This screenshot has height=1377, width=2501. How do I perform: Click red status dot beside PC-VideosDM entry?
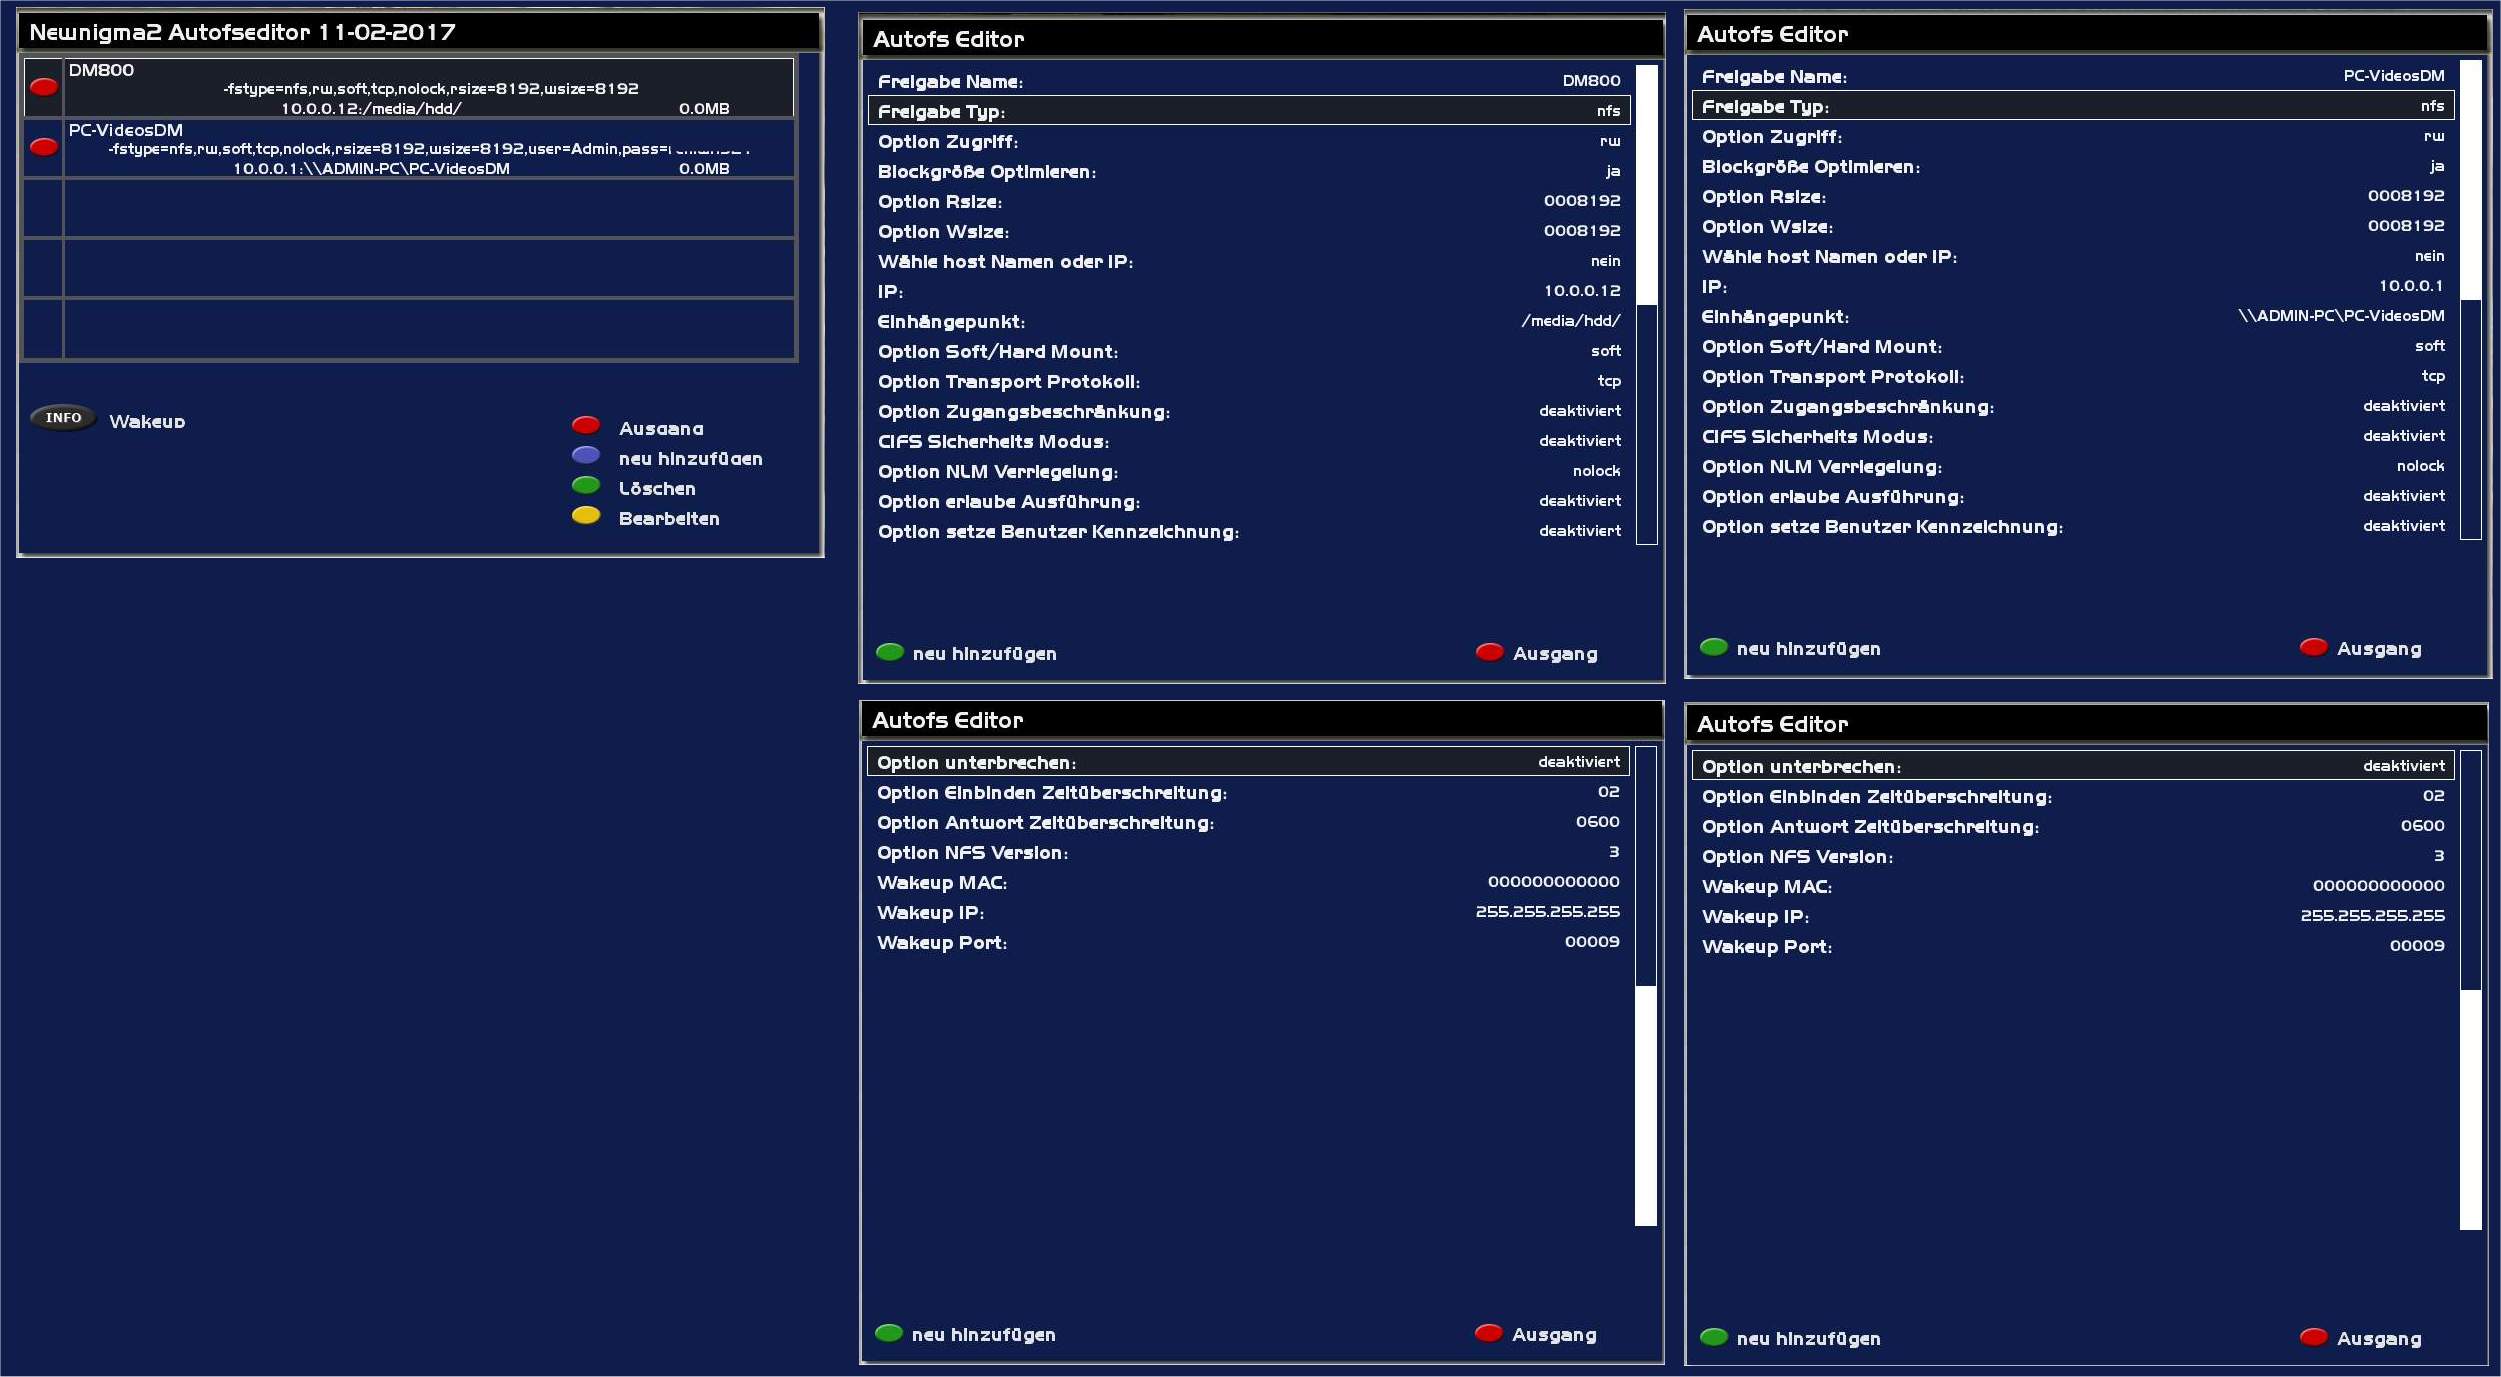pos(44,148)
